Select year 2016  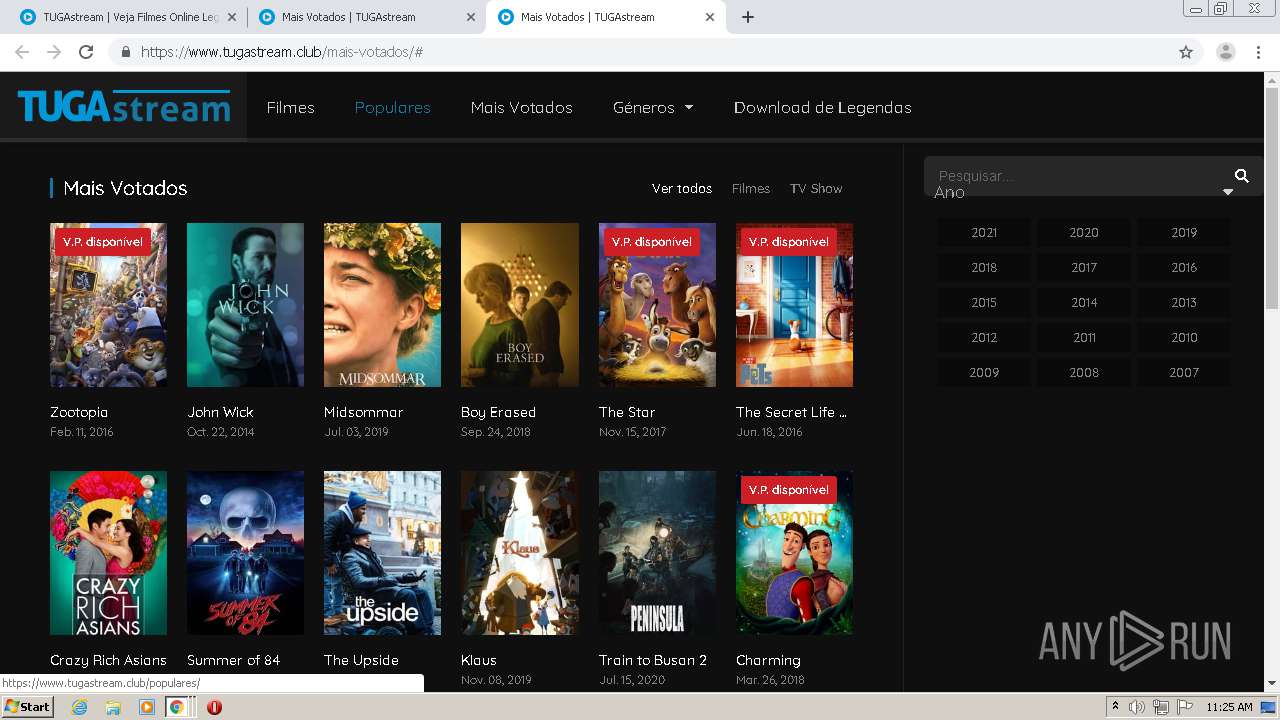(1184, 267)
